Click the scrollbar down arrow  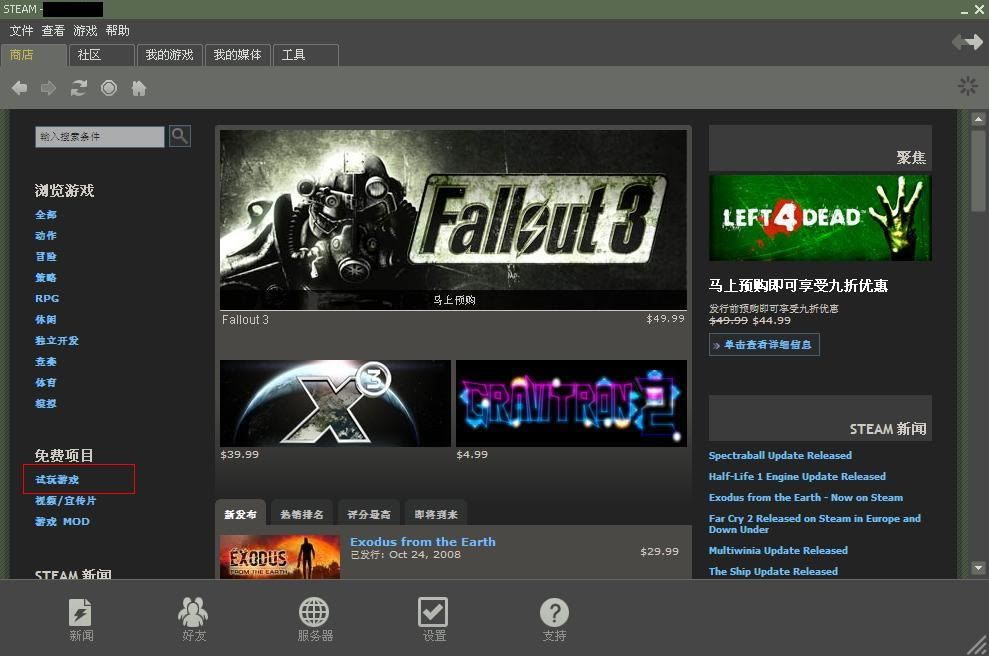pos(978,568)
